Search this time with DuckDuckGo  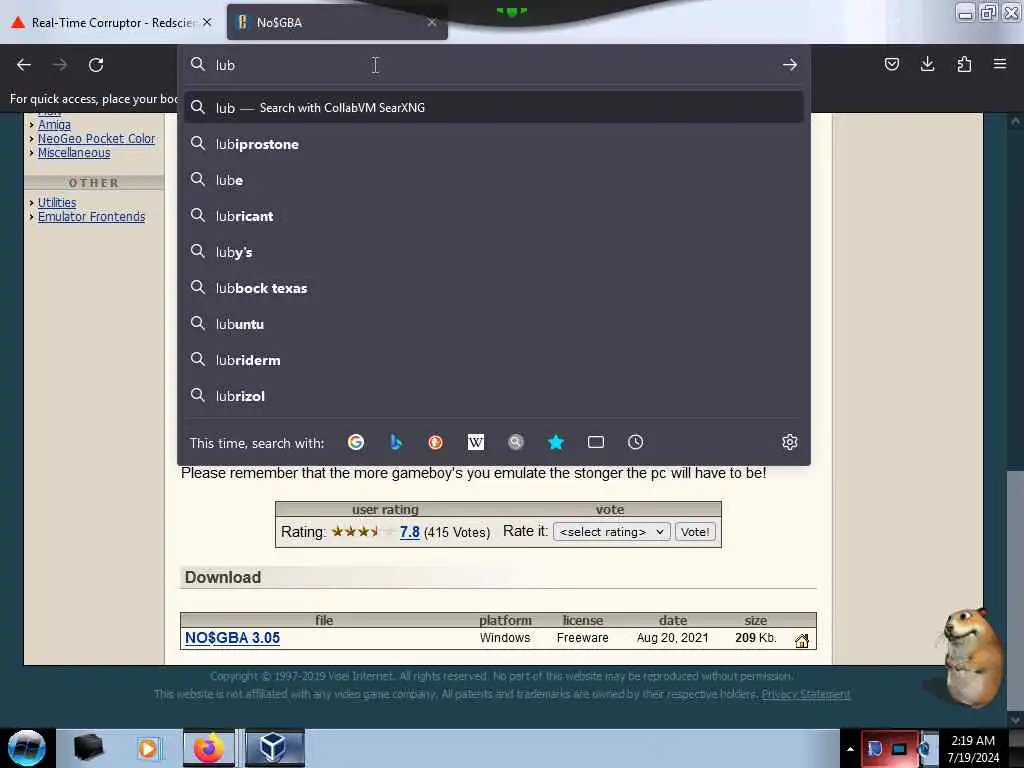pyautogui.click(x=436, y=443)
